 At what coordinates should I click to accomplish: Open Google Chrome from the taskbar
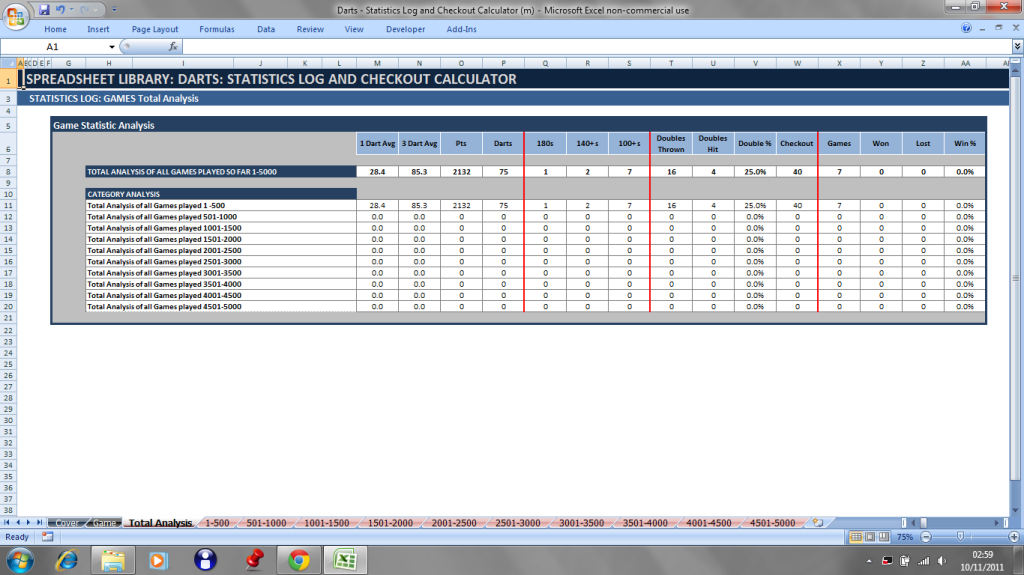pyautogui.click(x=298, y=559)
